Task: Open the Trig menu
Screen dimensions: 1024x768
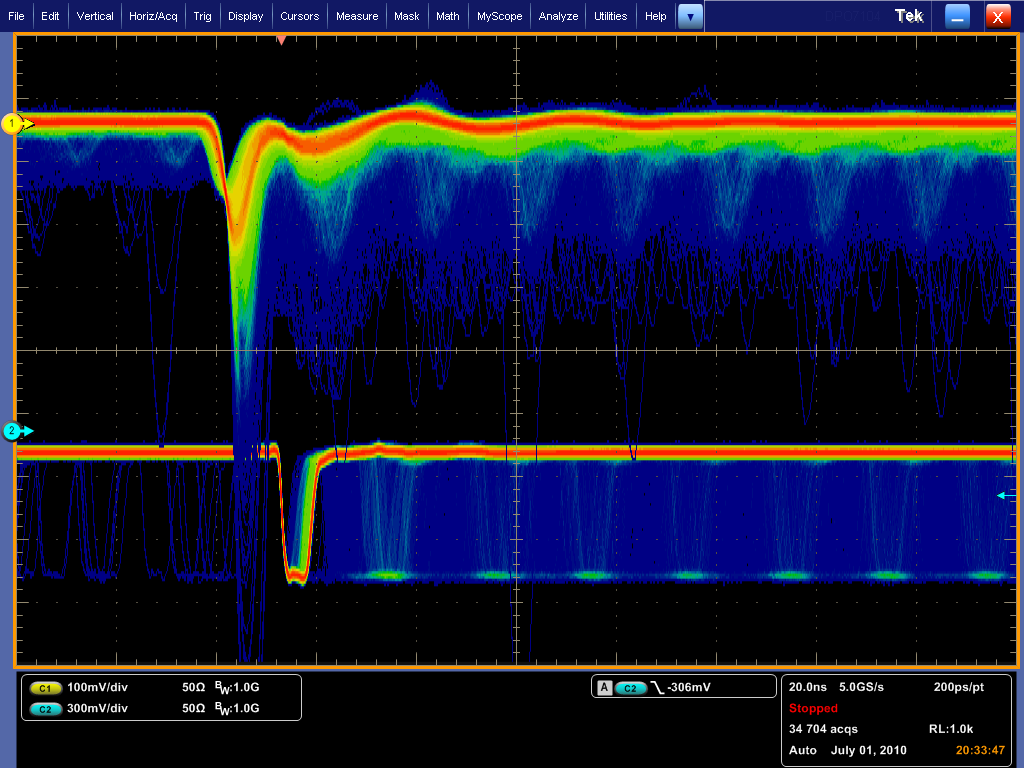Action: (202, 16)
